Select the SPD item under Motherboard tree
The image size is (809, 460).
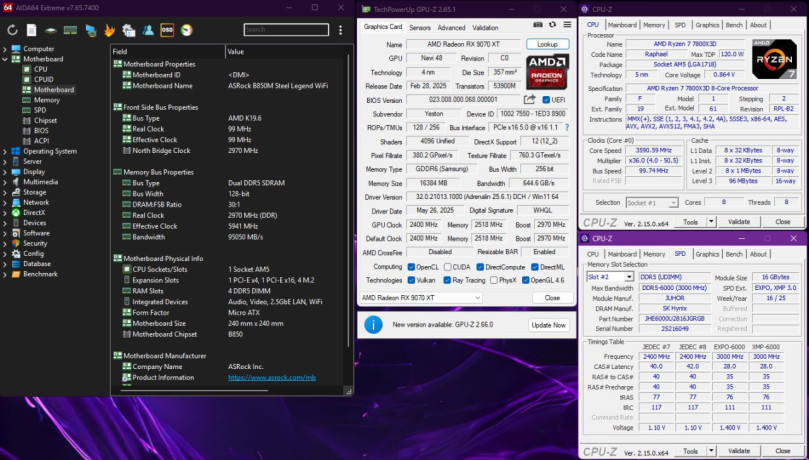(x=40, y=110)
